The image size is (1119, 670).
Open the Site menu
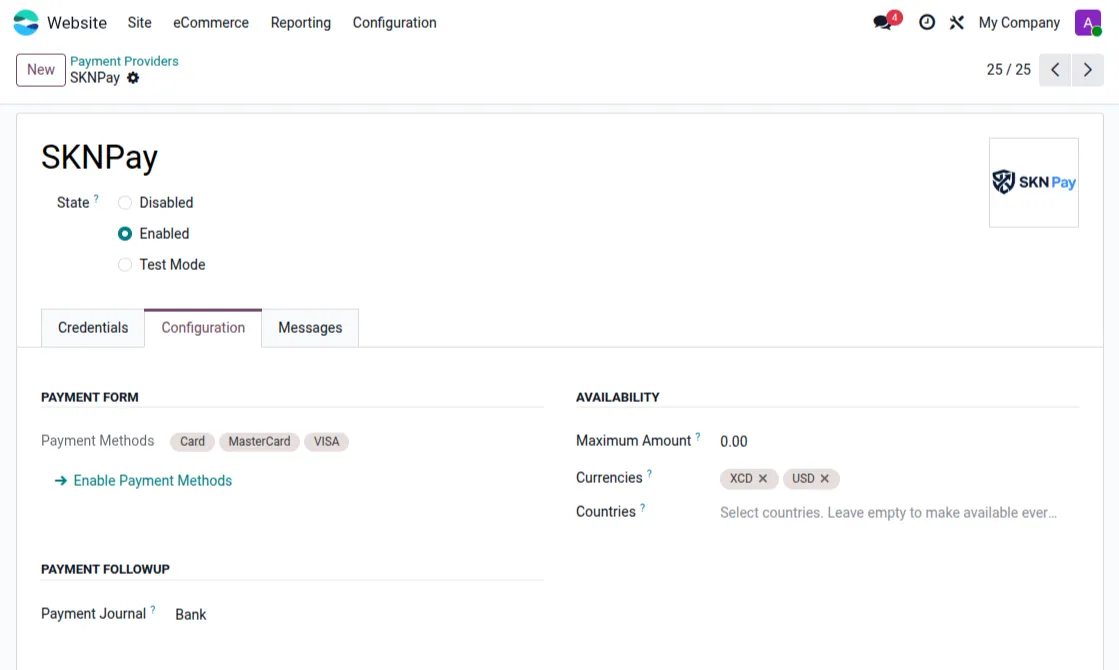tap(139, 23)
